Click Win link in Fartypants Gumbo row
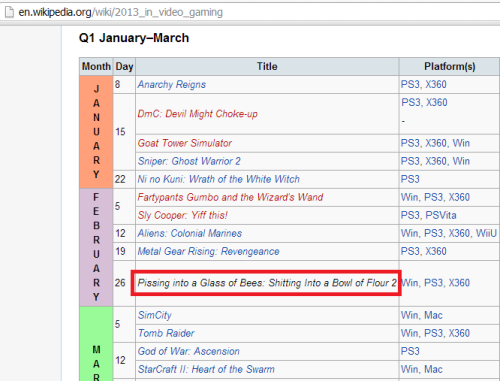The width and height of the screenshot is (500, 381). [x=409, y=197]
